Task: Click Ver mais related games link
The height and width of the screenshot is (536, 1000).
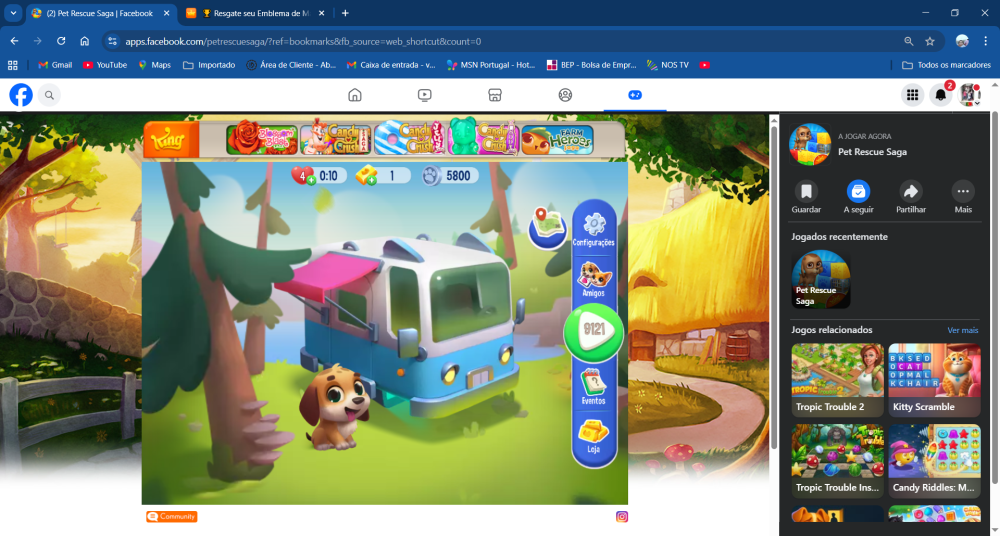Action: (x=962, y=330)
